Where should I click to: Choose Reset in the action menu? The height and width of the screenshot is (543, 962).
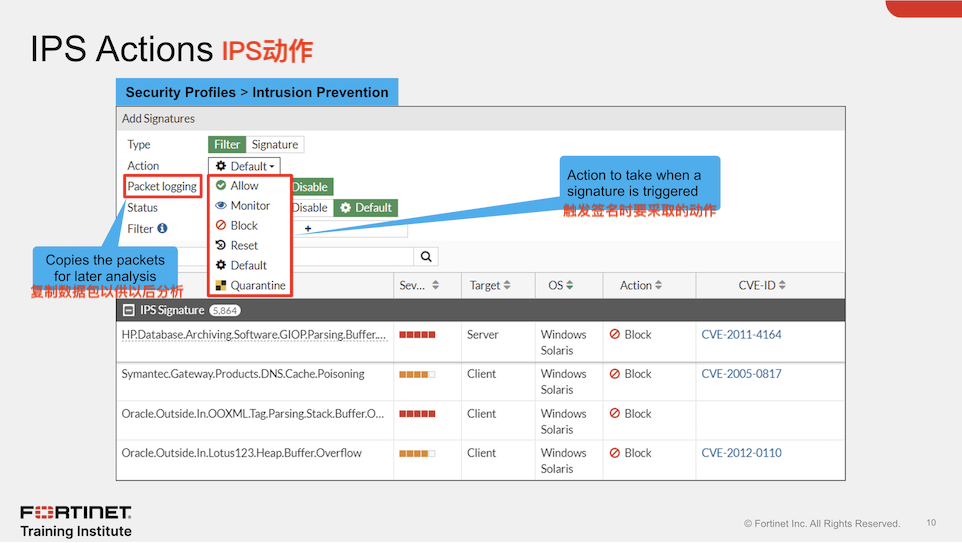pos(244,245)
